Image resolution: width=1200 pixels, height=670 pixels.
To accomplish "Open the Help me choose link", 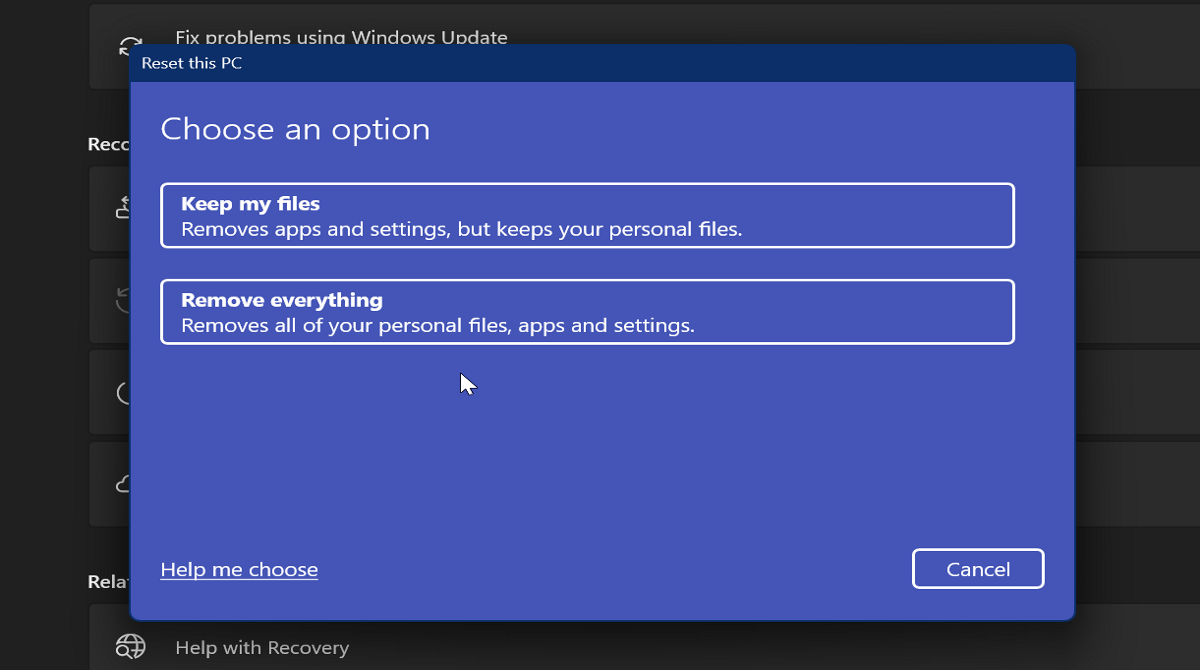I will tap(239, 569).
